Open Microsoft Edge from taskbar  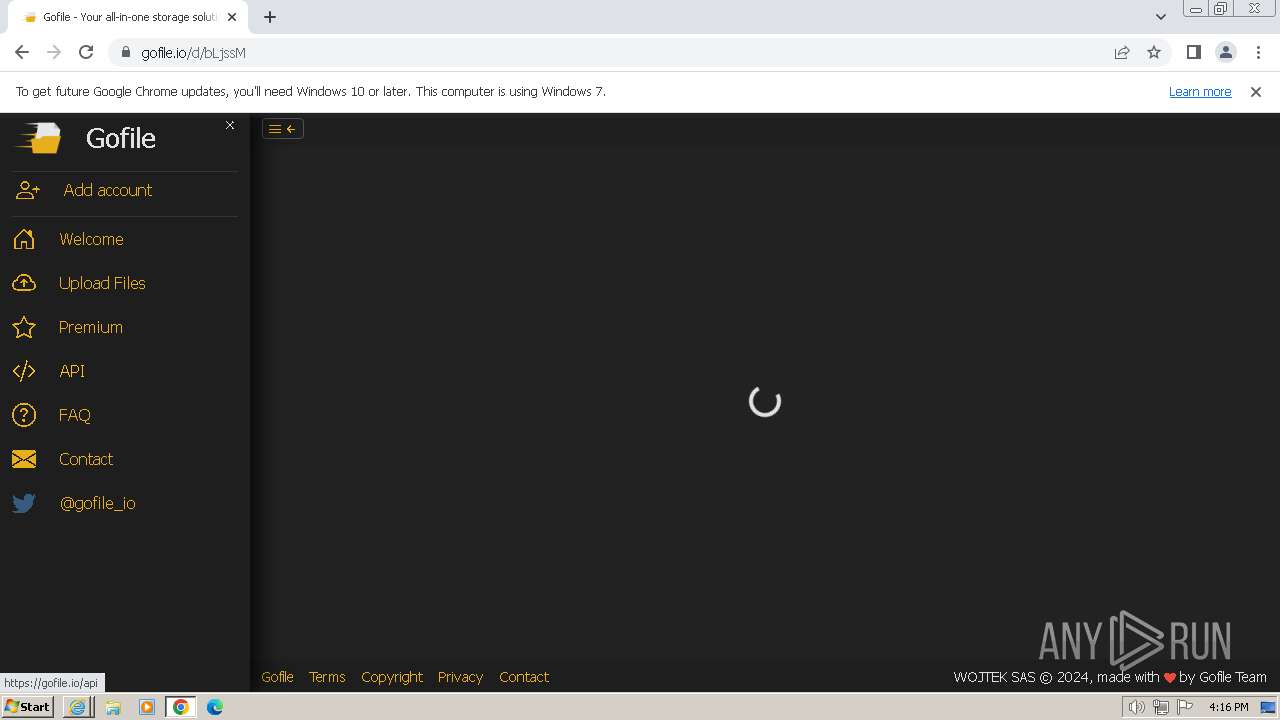click(x=215, y=707)
